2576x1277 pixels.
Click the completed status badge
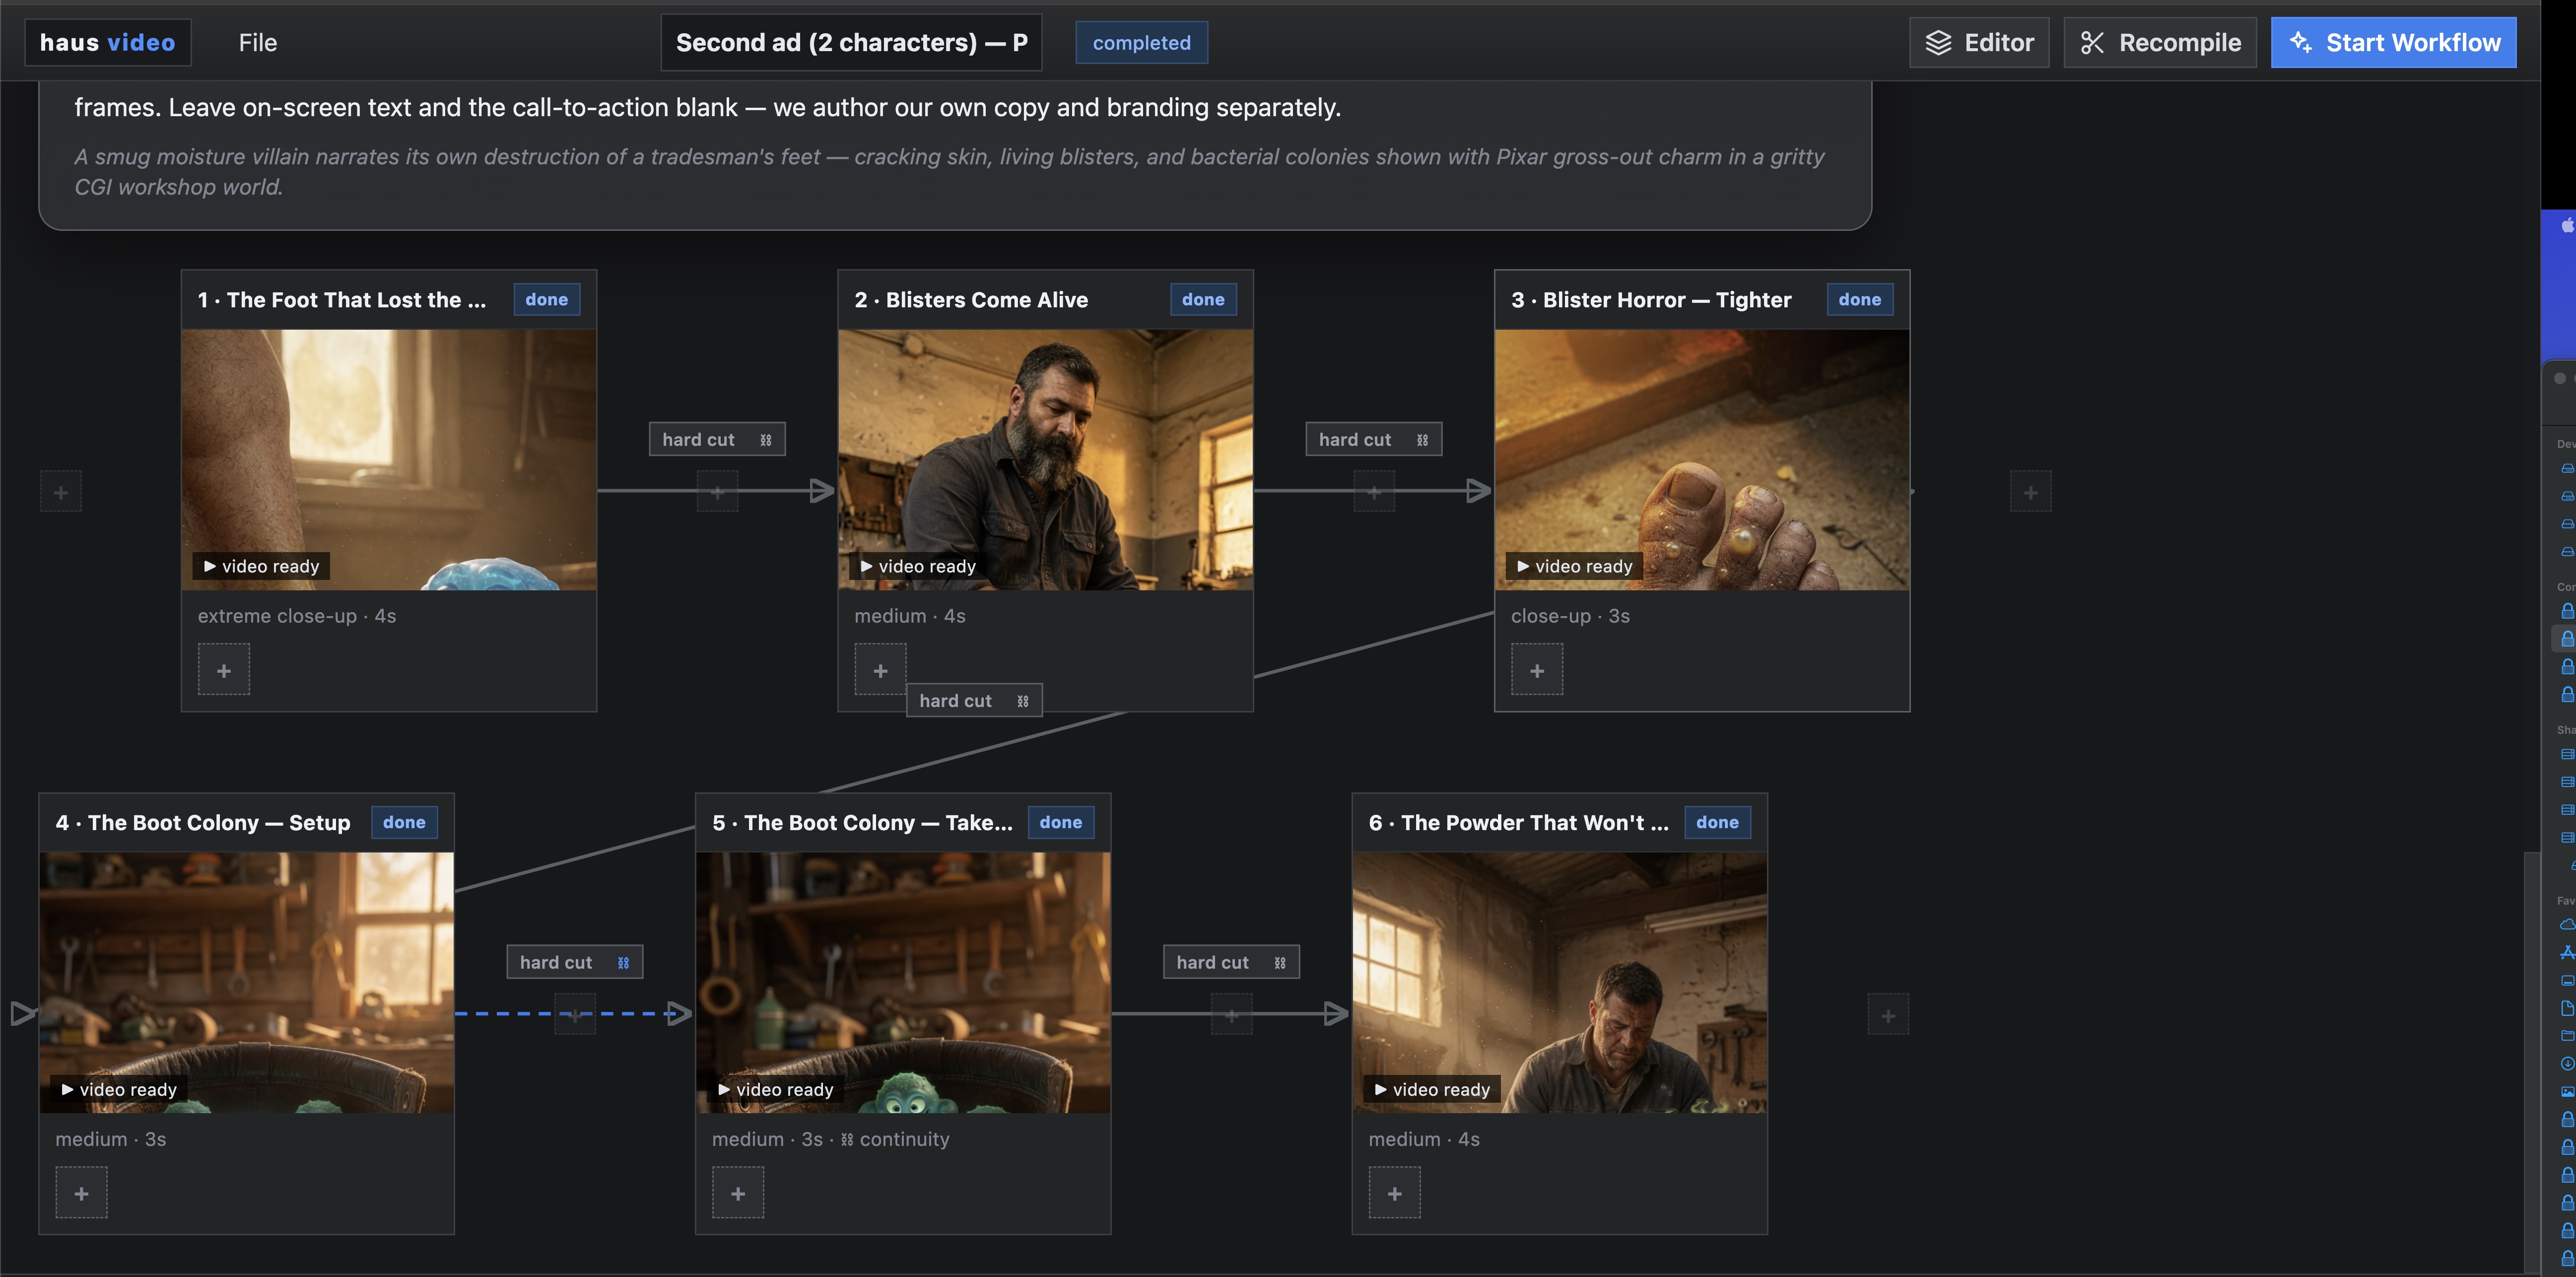[x=1141, y=43]
